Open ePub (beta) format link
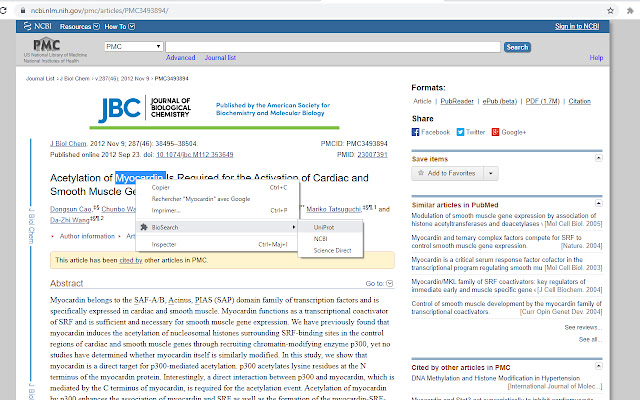640x400 pixels. 500,101
